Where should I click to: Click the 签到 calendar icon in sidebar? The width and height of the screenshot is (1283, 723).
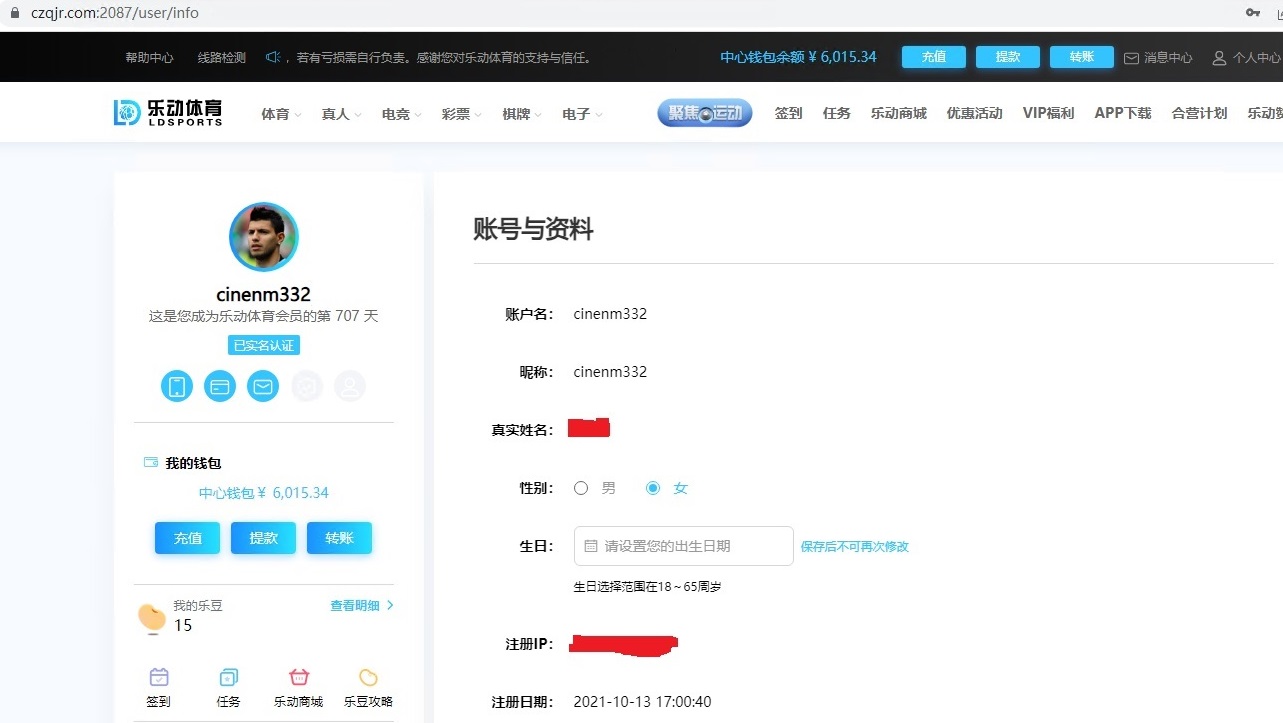[159, 678]
